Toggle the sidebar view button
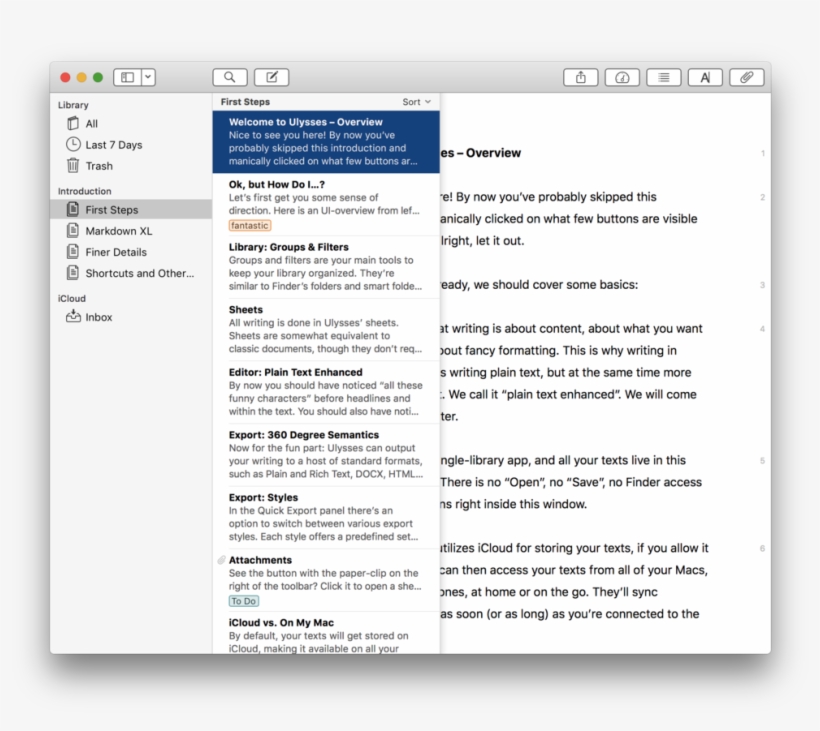Image resolution: width=820 pixels, height=731 pixels. (127, 77)
